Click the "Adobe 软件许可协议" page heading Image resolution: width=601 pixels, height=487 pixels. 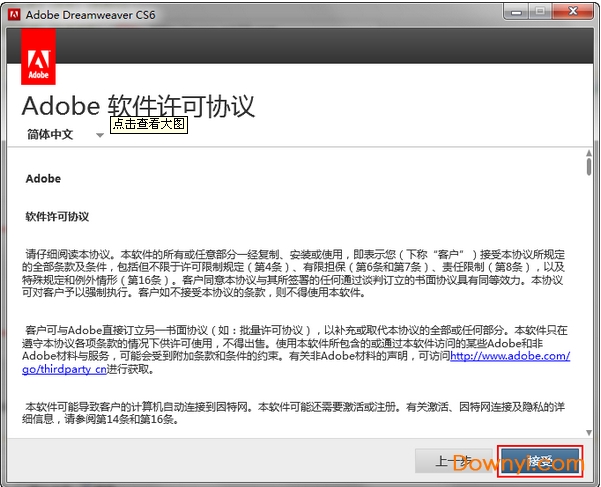coord(138,106)
